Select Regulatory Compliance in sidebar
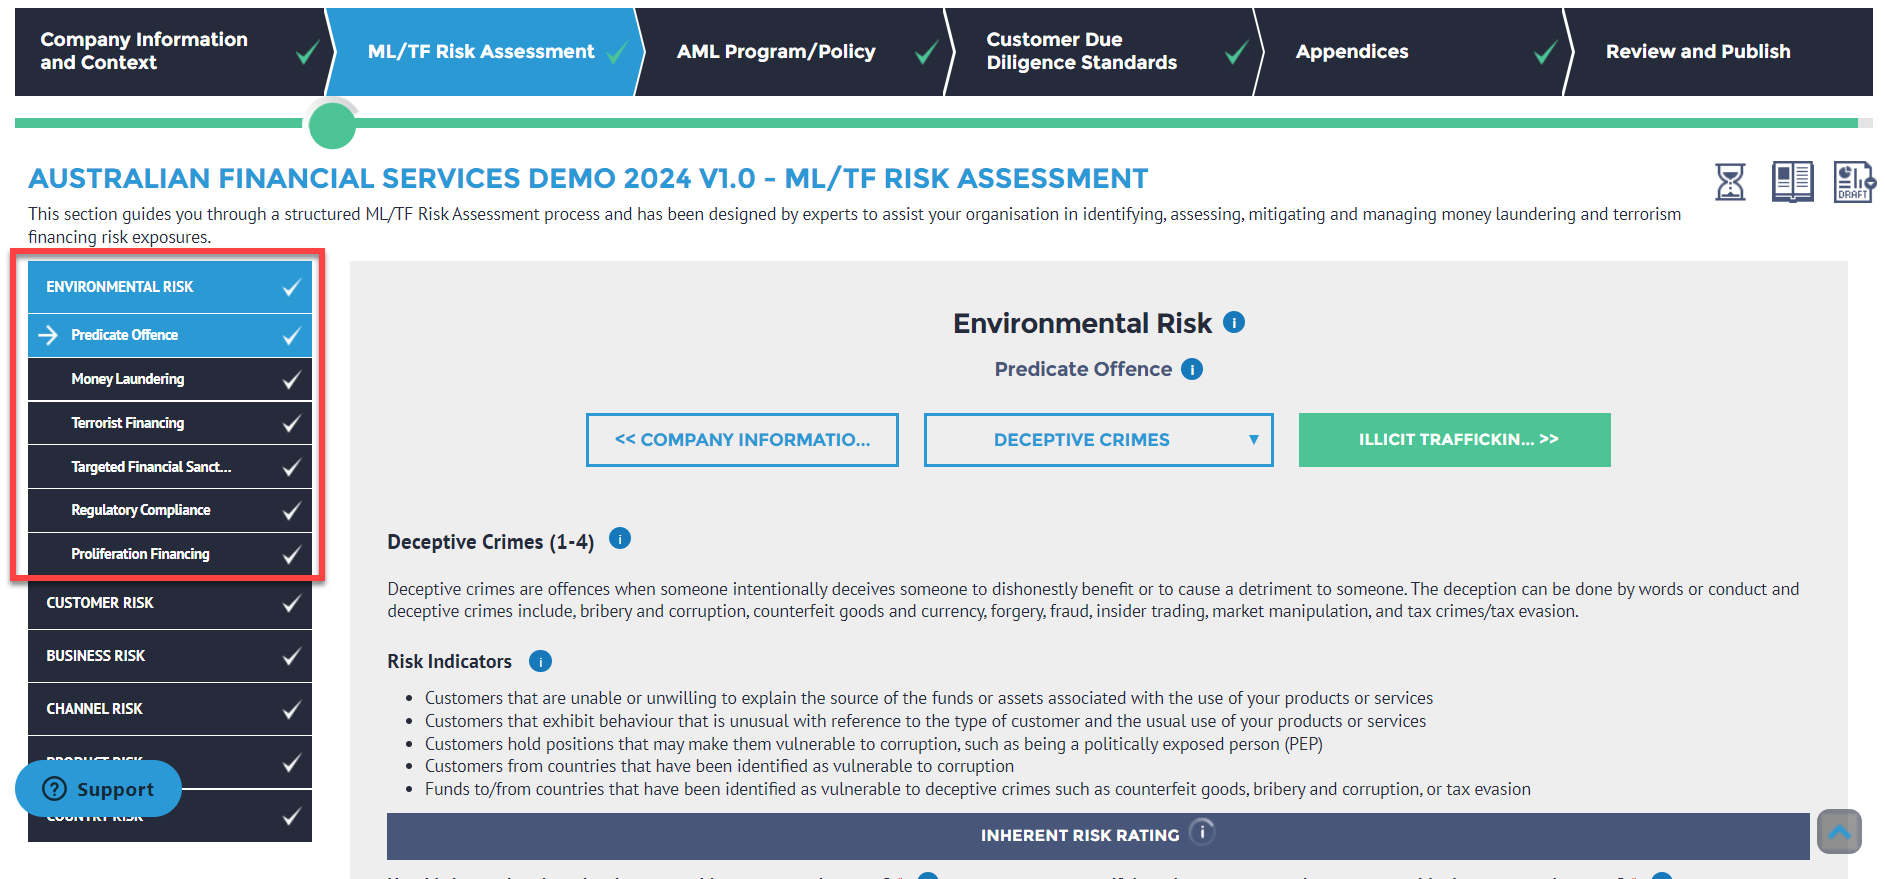The height and width of the screenshot is (879, 1885). 170,510
